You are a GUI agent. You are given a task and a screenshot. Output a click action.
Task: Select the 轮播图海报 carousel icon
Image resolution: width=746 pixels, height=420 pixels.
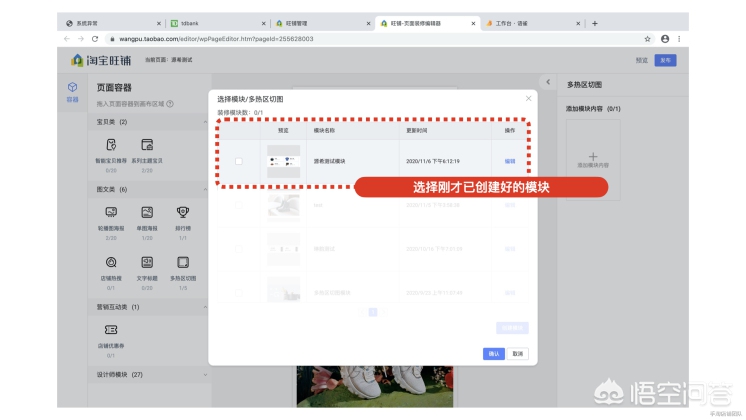tap(111, 212)
